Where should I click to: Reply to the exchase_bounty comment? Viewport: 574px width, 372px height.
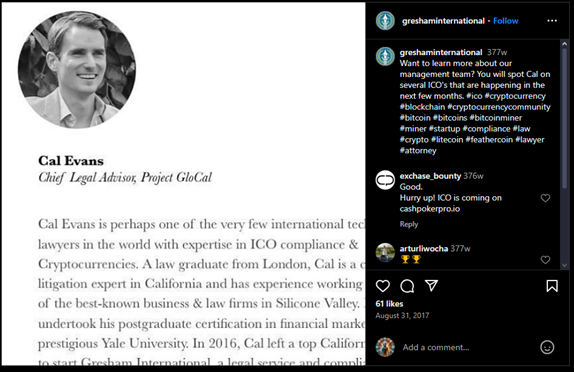pyautogui.click(x=409, y=224)
